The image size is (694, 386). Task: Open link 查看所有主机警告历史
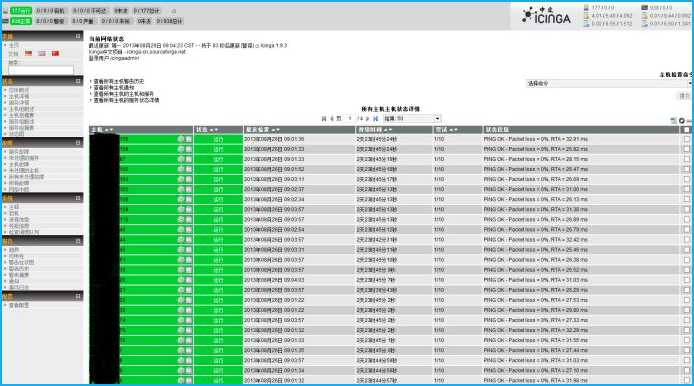point(119,81)
